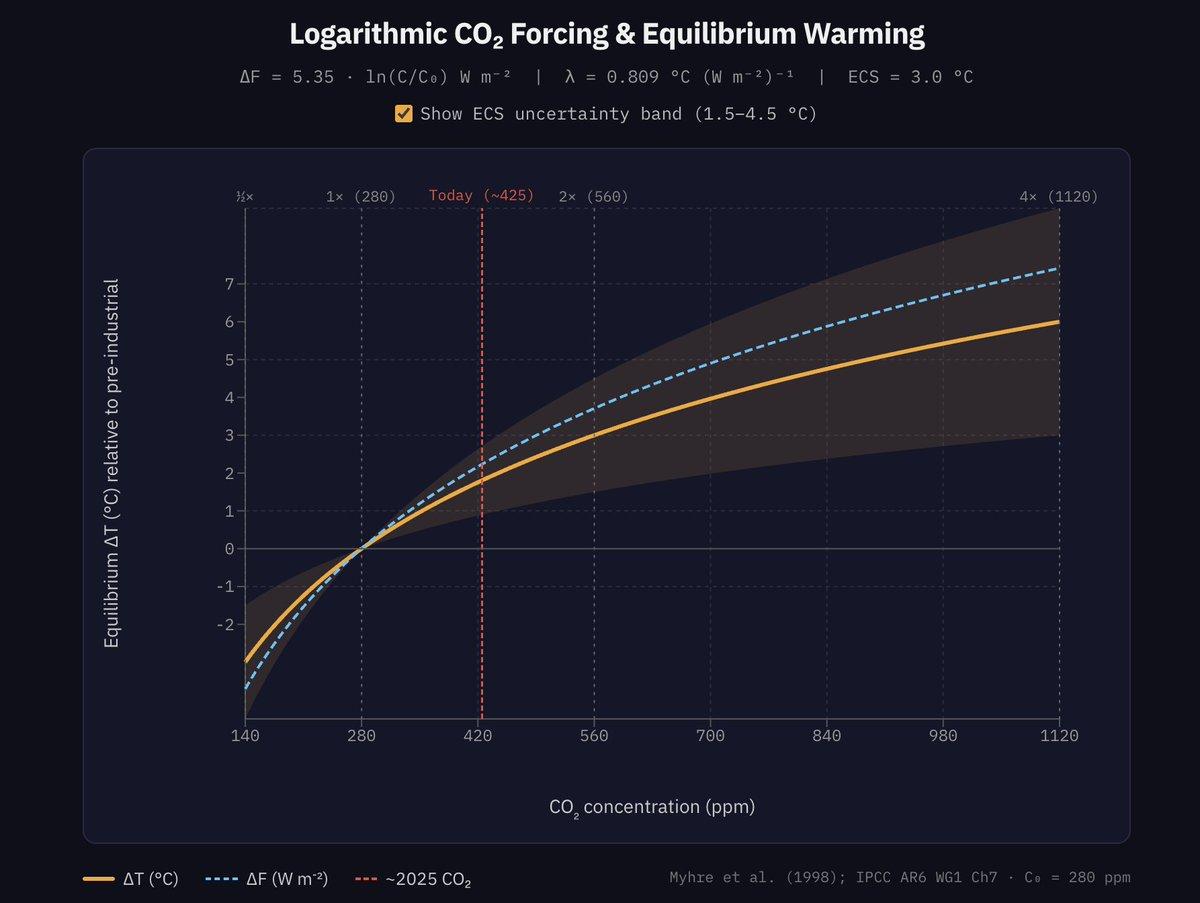Click the red dashed ~2025 CO₂ legend marker
This screenshot has height=903, width=1200.
(363, 877)
